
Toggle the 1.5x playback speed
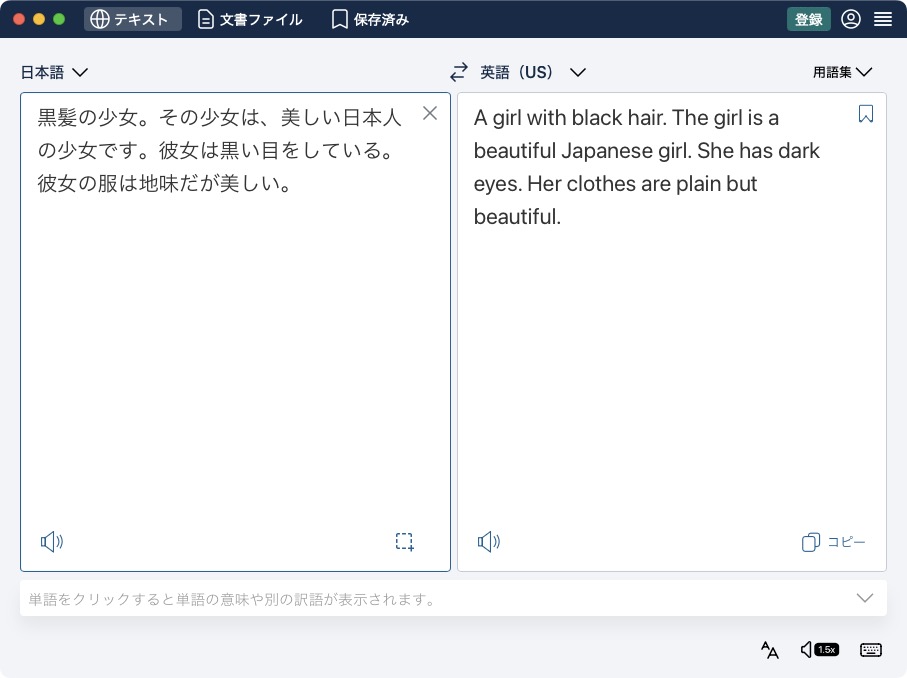tap(820, 650)
